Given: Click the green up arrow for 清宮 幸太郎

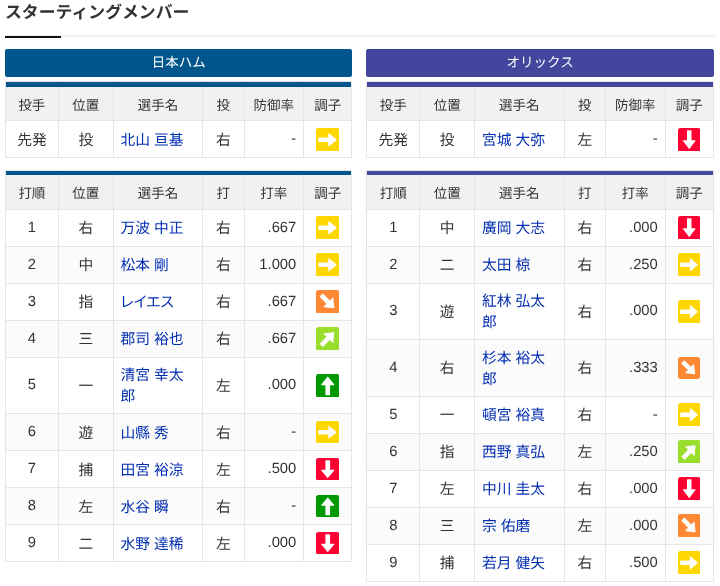Looking at the screenshot, I should (327, 385).
